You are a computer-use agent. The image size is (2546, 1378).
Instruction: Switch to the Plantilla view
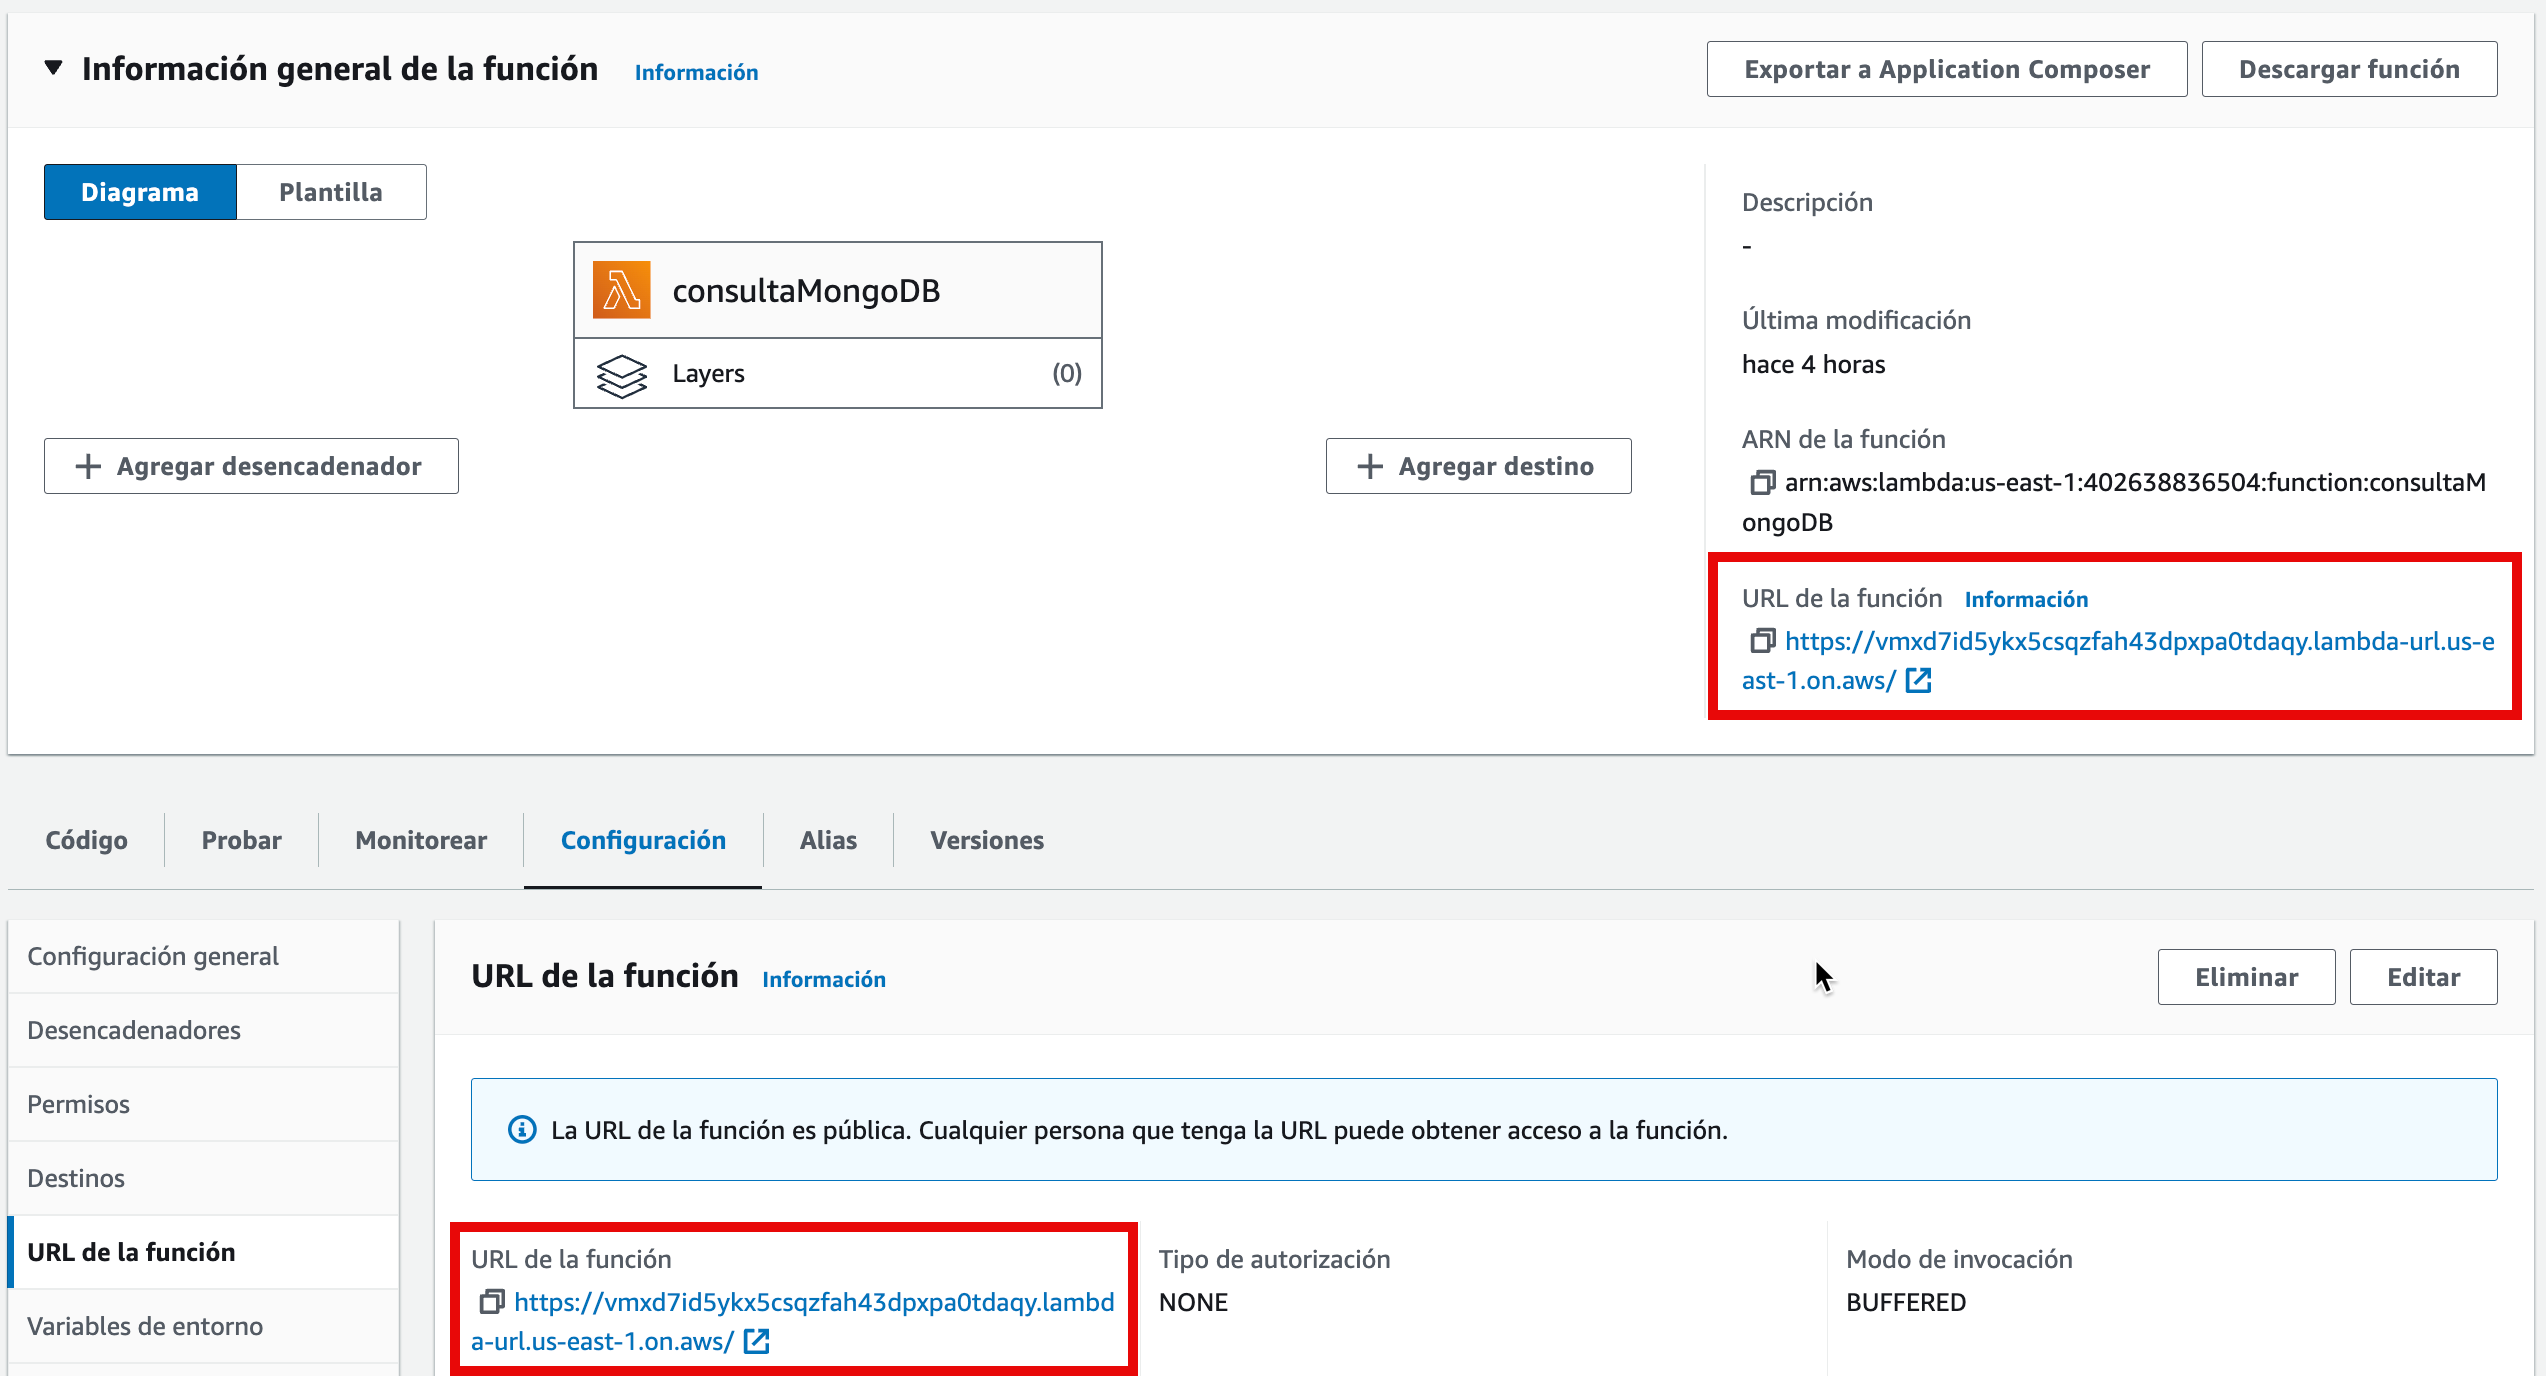[x=331, y=192]
